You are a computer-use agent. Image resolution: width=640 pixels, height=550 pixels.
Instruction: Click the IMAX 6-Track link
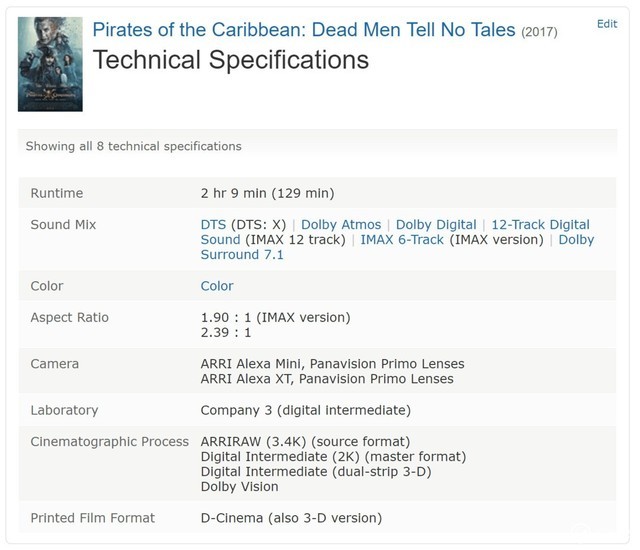click(402, 240)
